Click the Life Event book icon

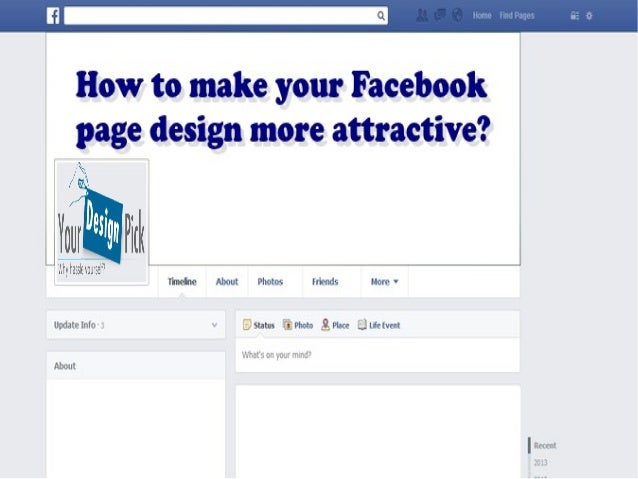point(362,324)
